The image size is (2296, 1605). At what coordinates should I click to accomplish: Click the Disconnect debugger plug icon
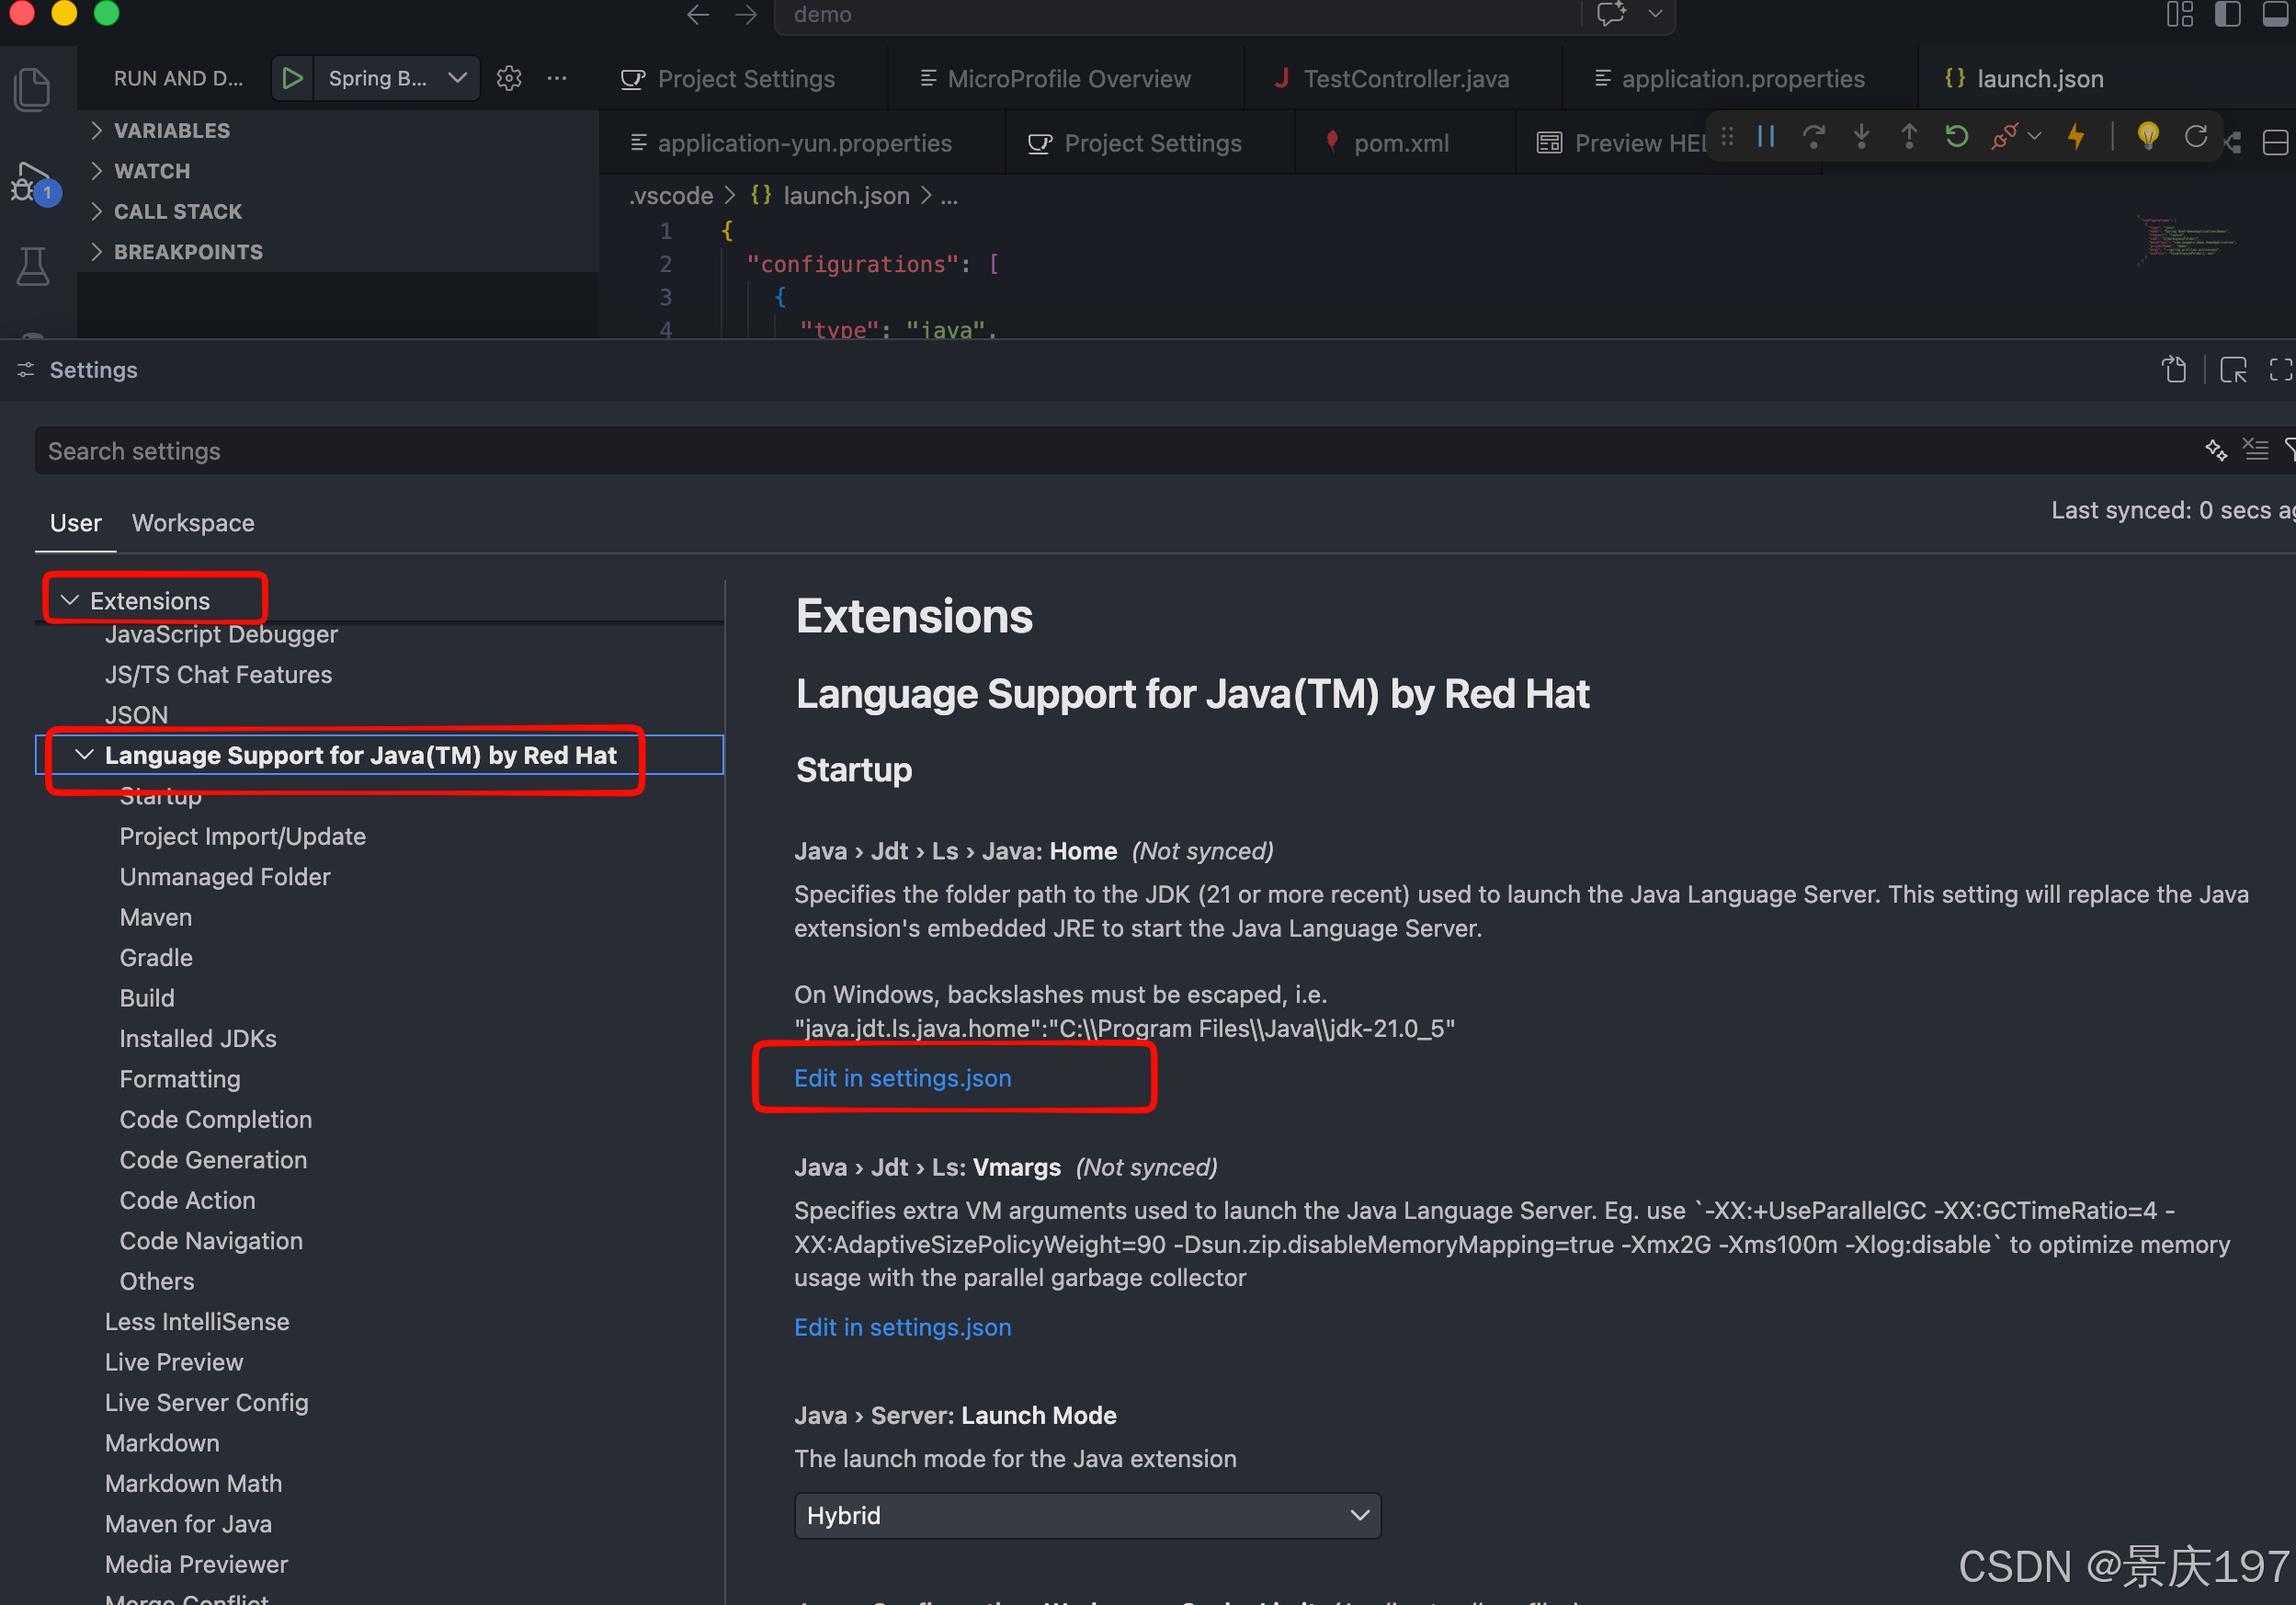pyautogui.click(x=2003, y=137)
